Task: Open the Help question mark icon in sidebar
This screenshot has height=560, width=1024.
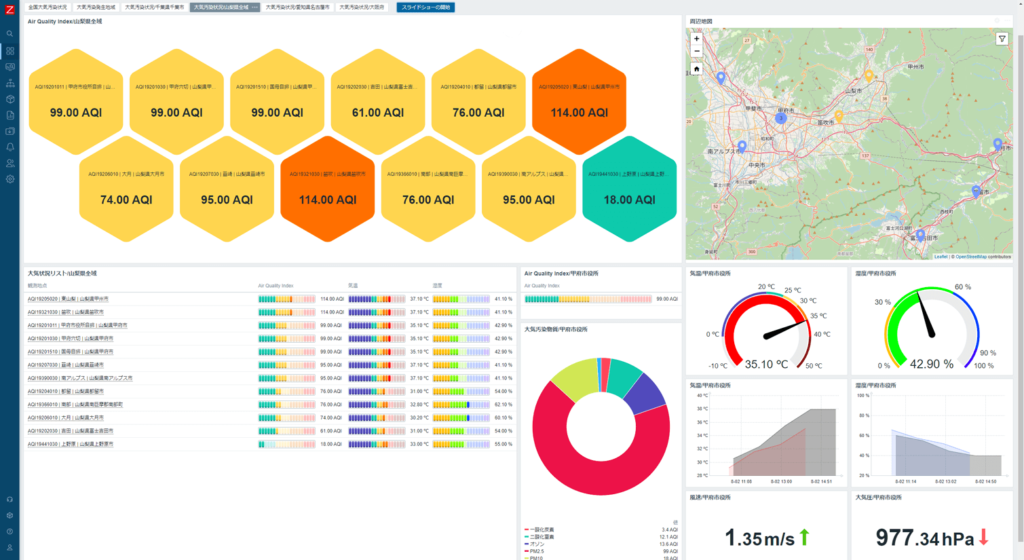Action: point(10,531)
